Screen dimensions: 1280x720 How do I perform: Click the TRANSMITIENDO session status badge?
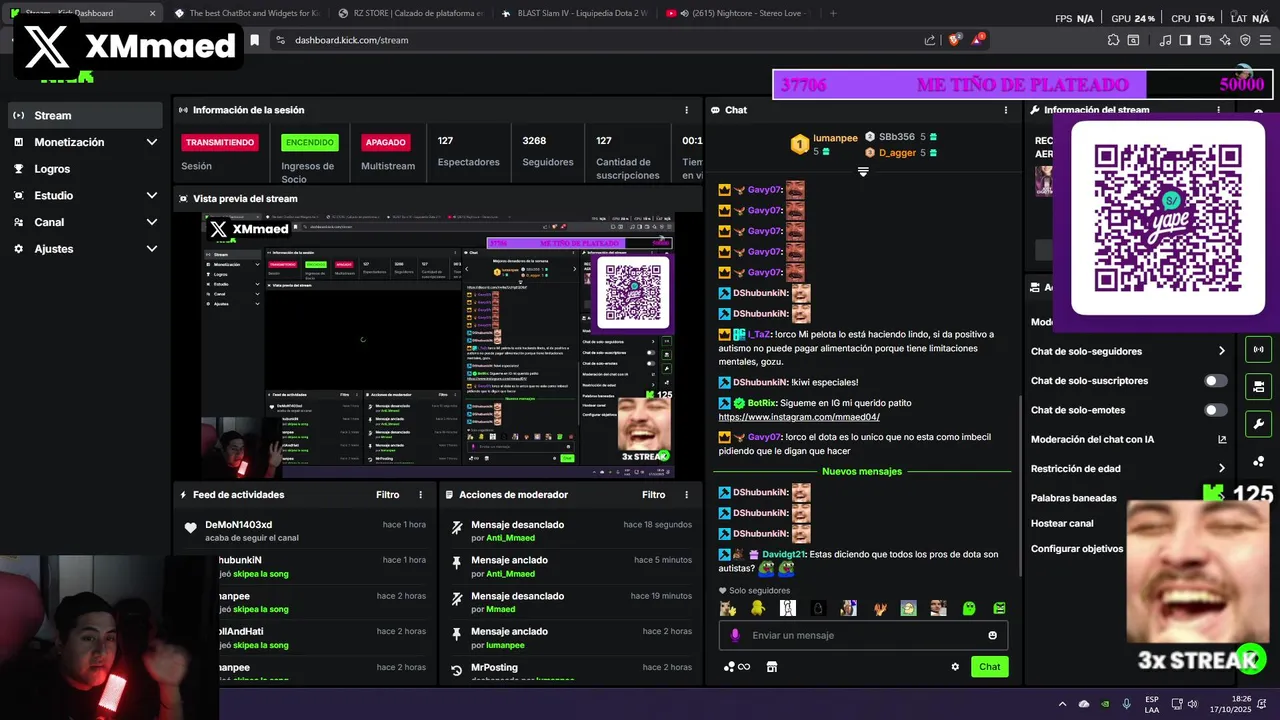coord(220,142)
